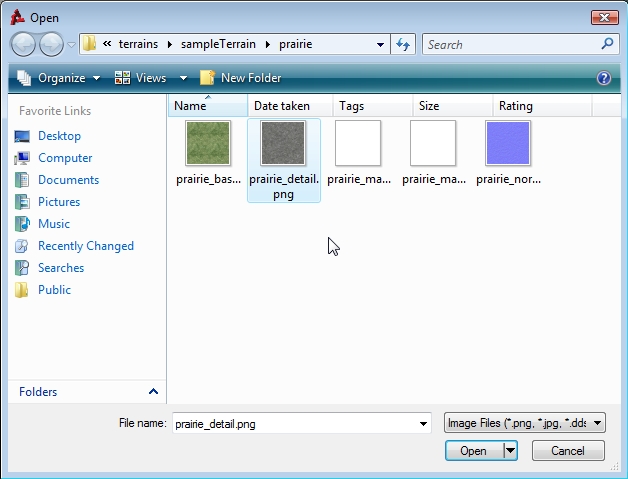
Task: Open Desktop in Favorite Links
Action: 59,136
